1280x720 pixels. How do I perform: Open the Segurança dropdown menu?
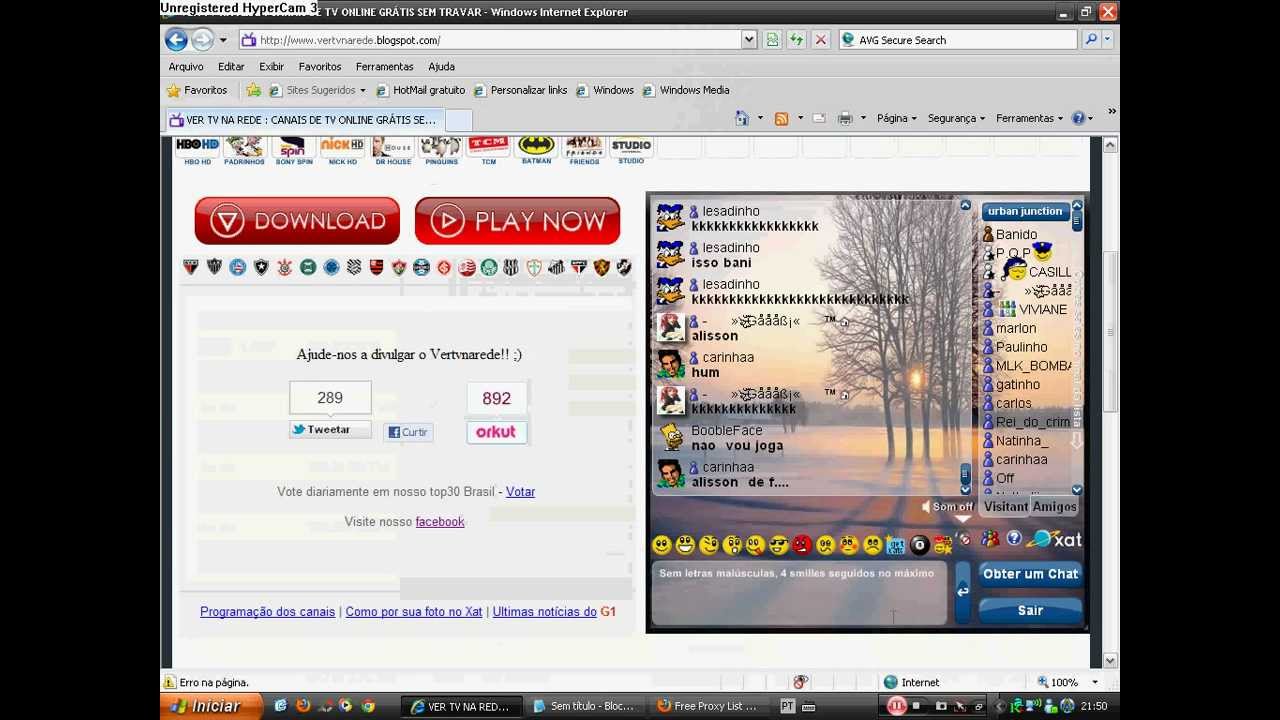point(956,118)
